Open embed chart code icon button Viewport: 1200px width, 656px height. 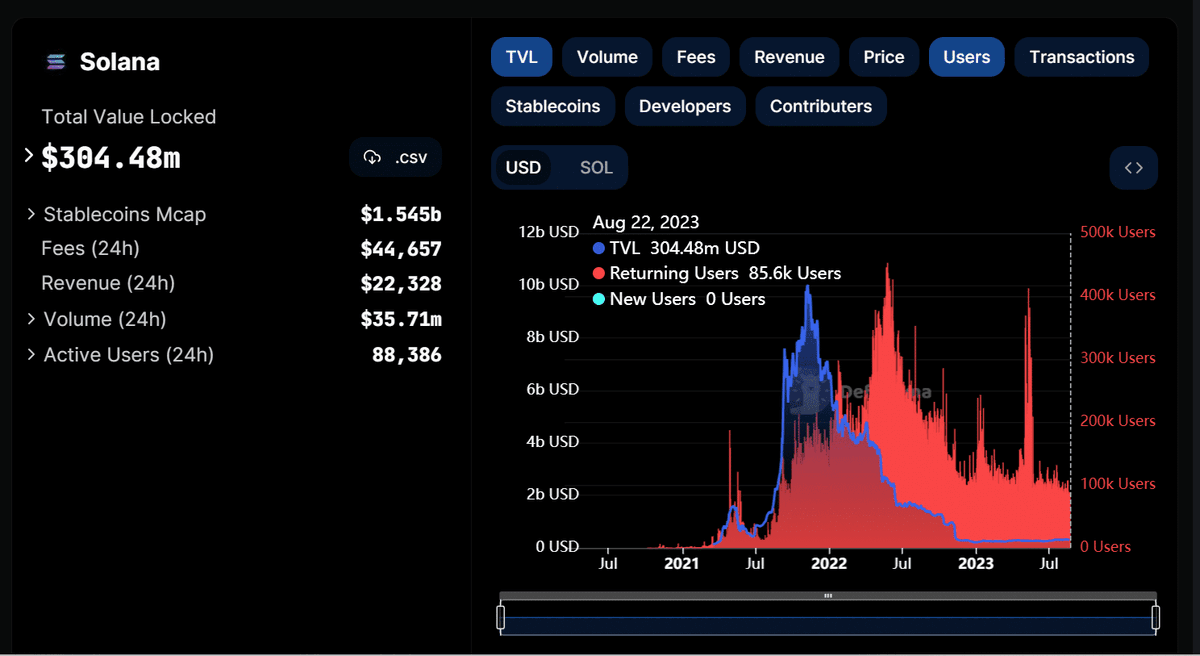coord(1133,168)
